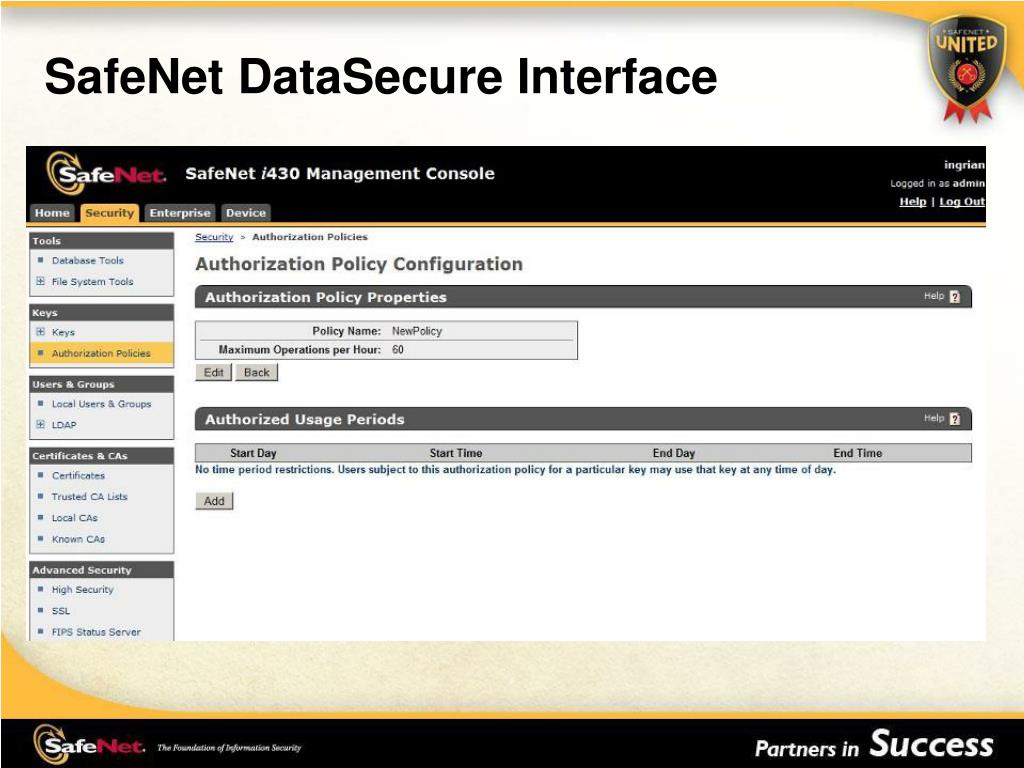Click the Start Day column header

(253, 453)
